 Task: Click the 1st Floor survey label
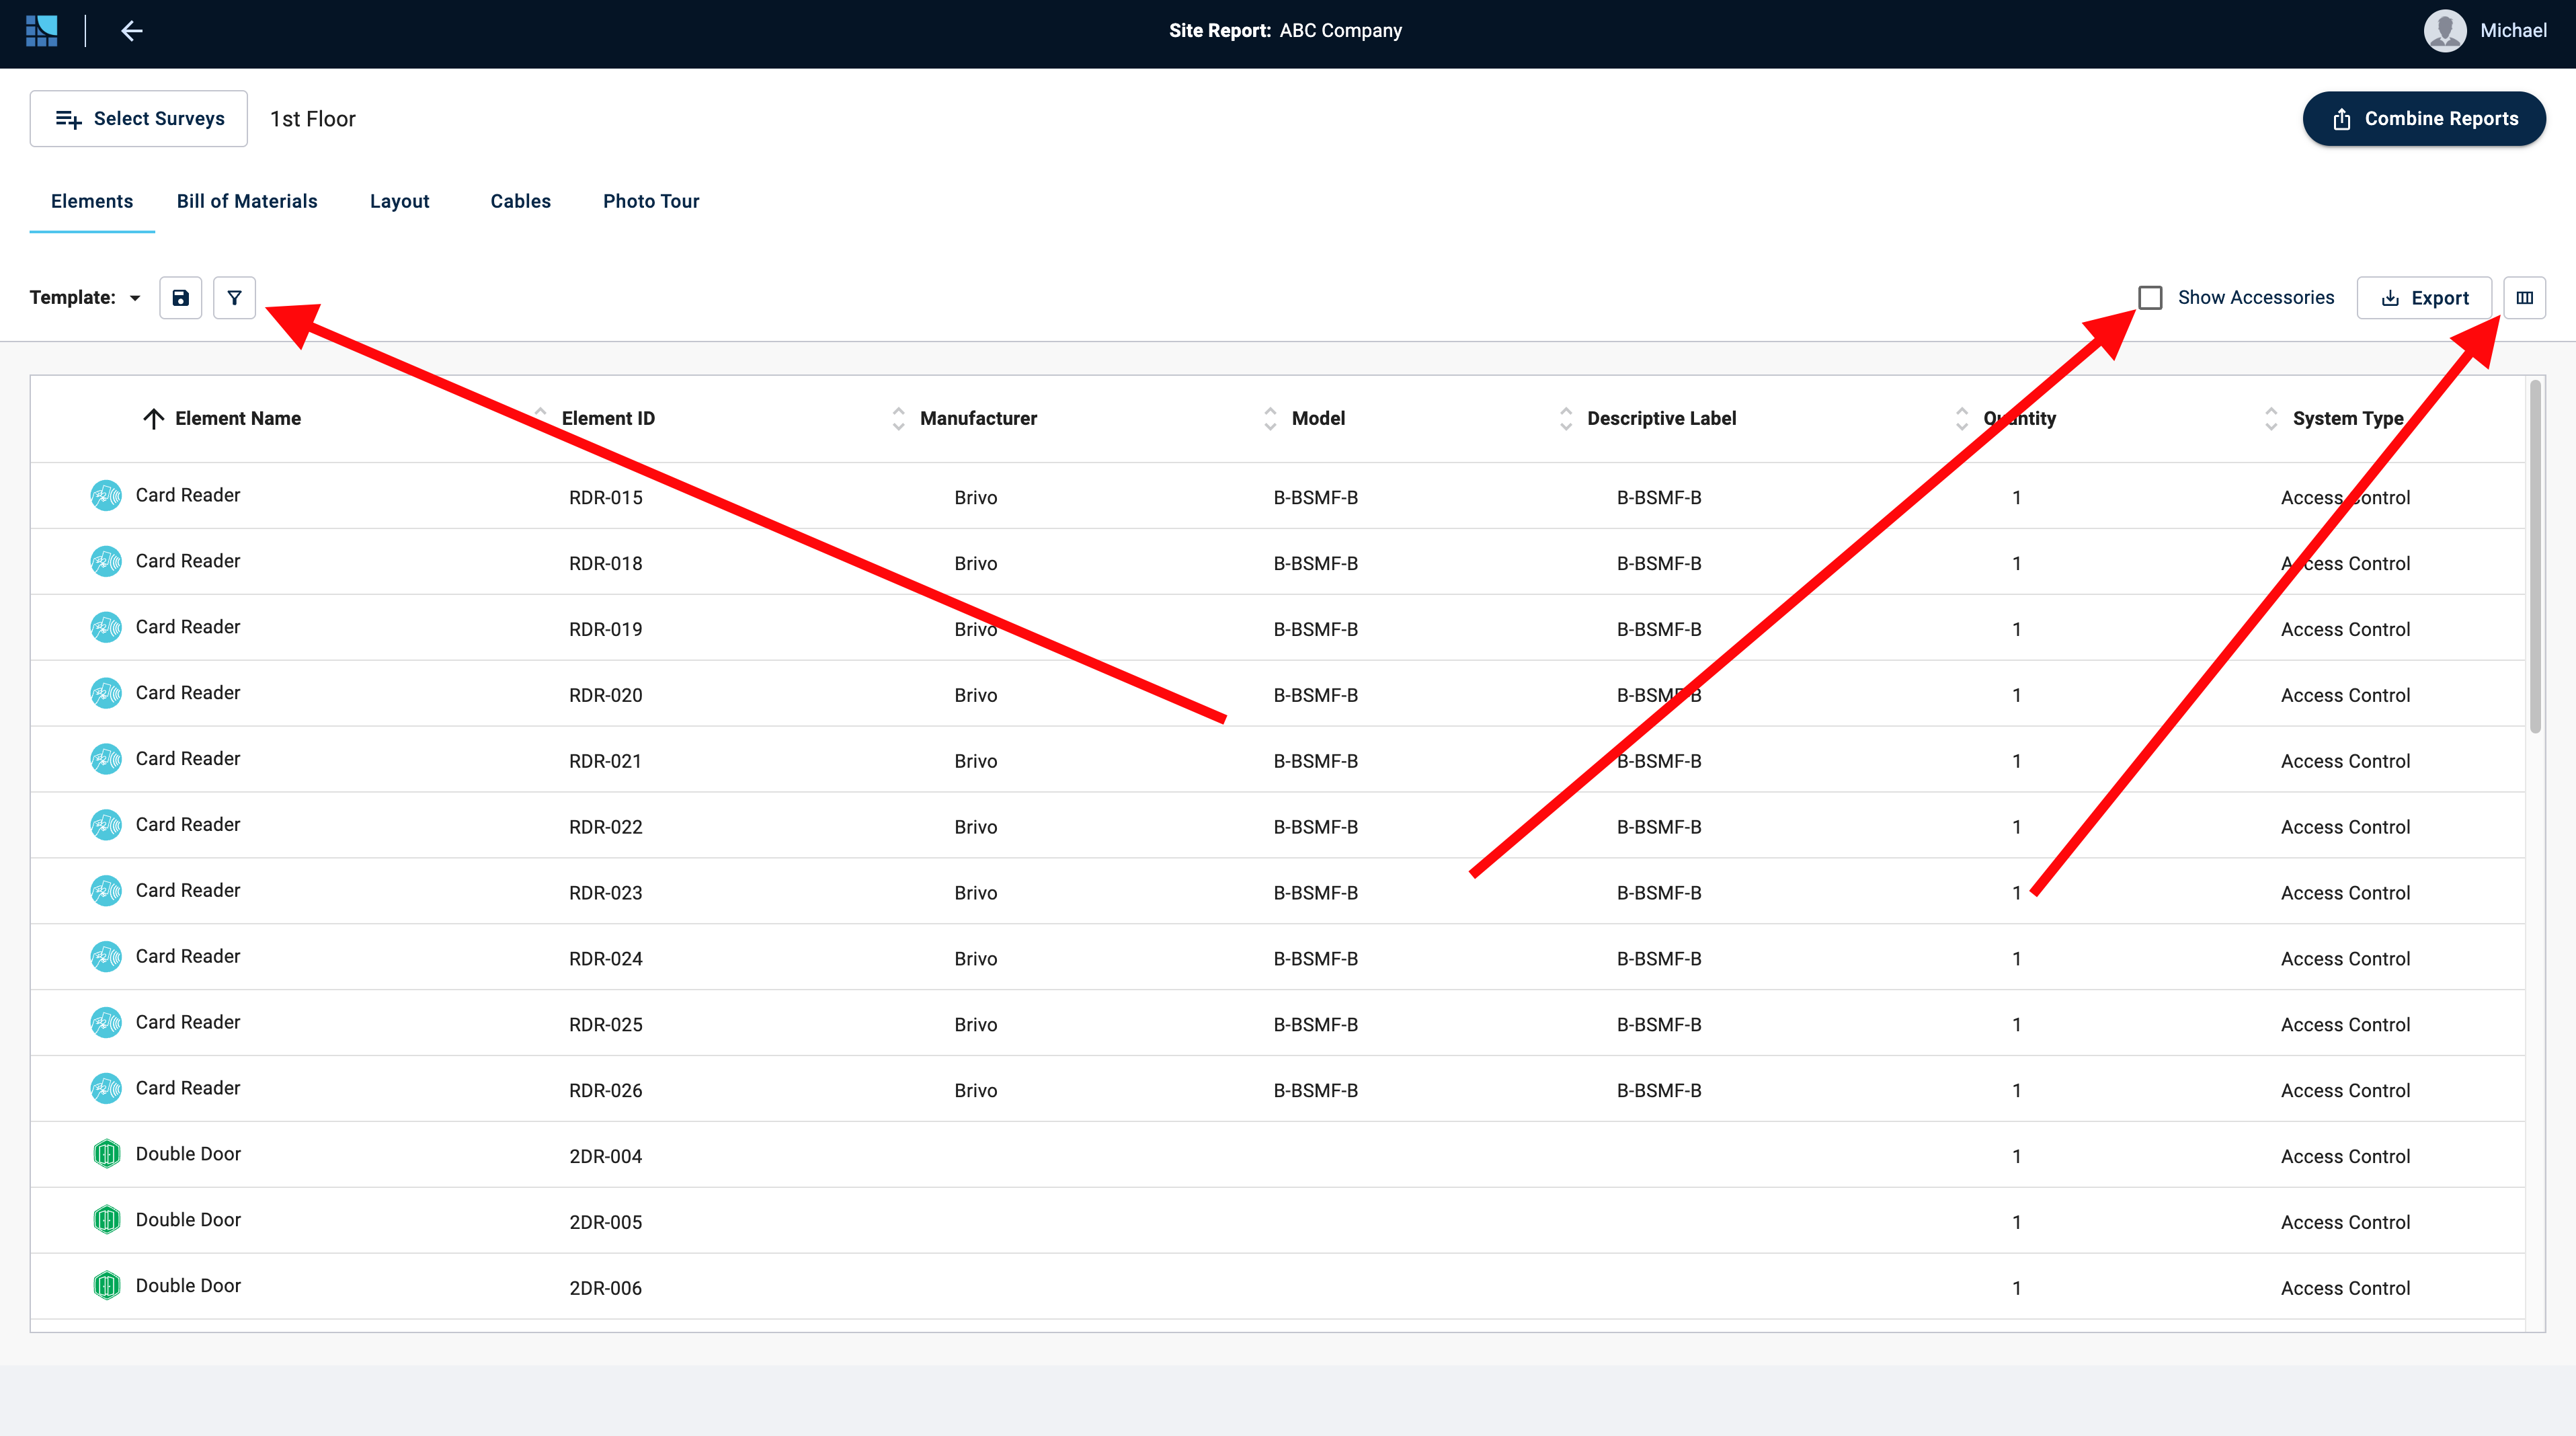pos(313,119)
